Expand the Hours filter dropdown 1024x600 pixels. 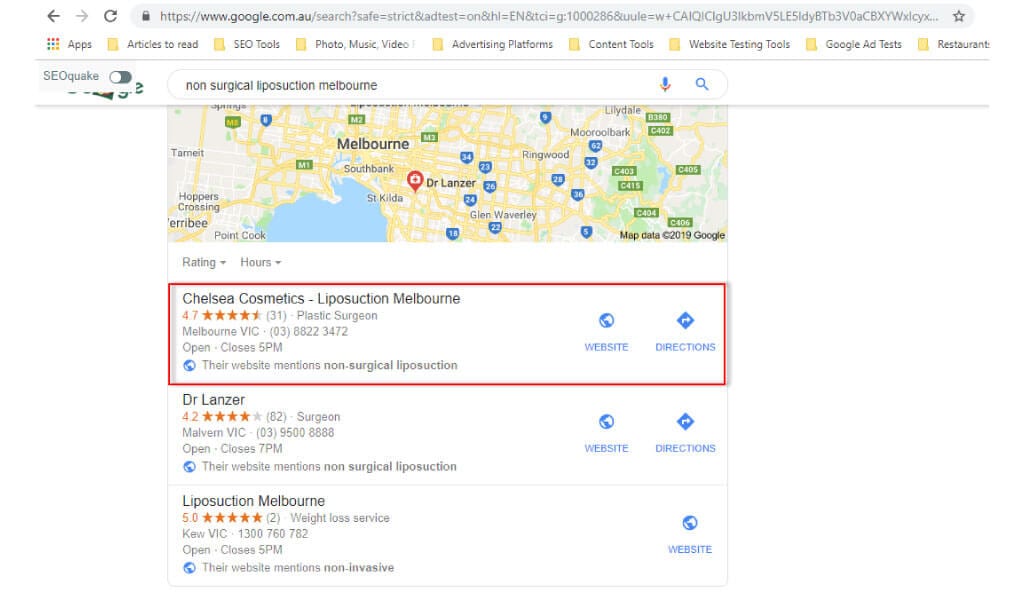click(261, 262)
